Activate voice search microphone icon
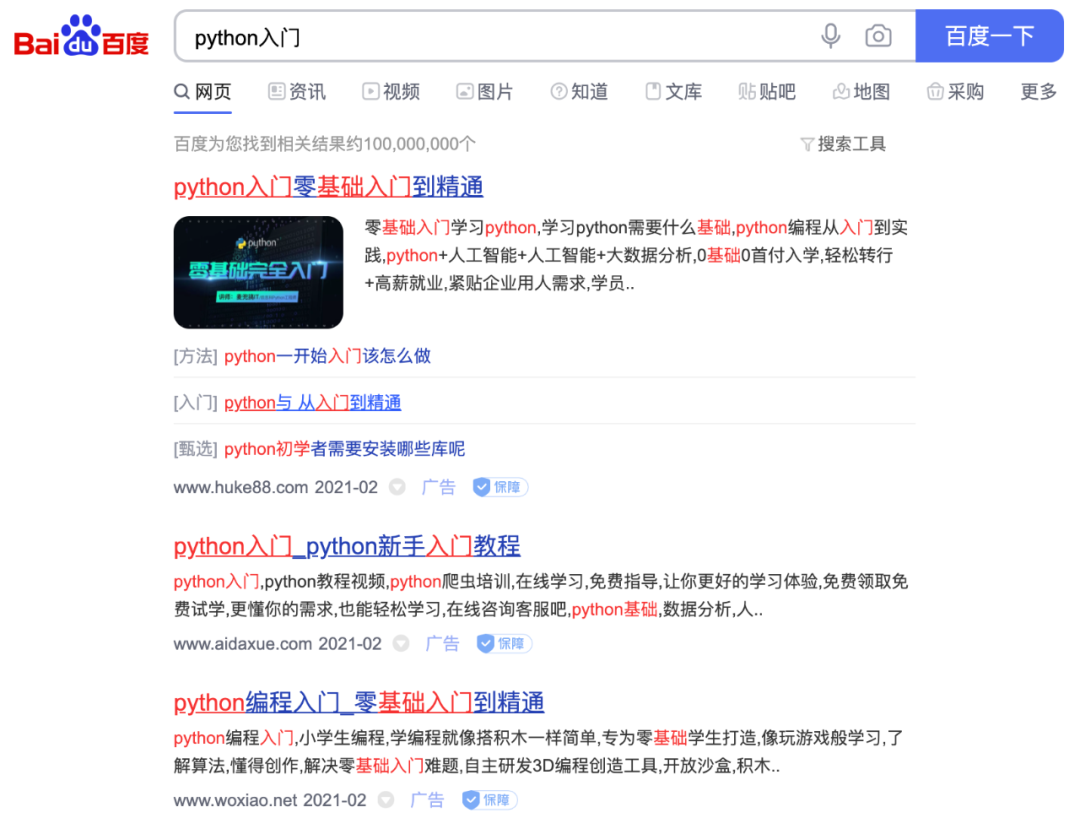The image size is (1080, 818). point(831,36)
